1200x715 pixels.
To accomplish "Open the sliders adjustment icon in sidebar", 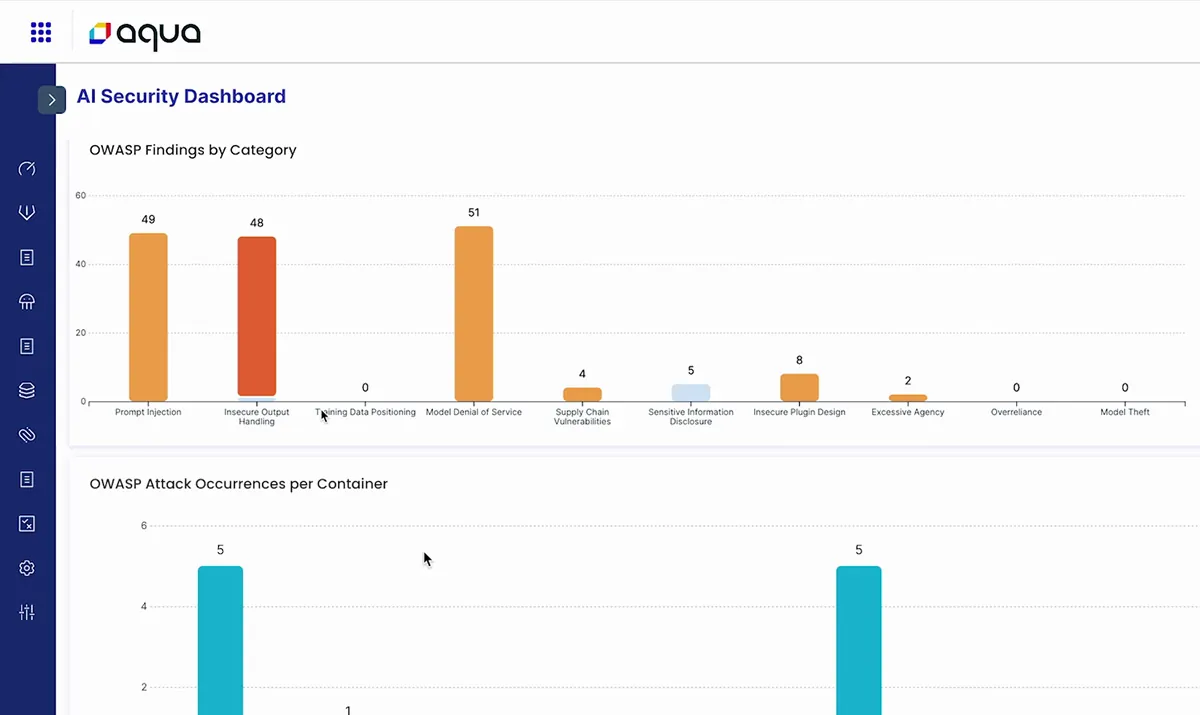I will 27,612.
